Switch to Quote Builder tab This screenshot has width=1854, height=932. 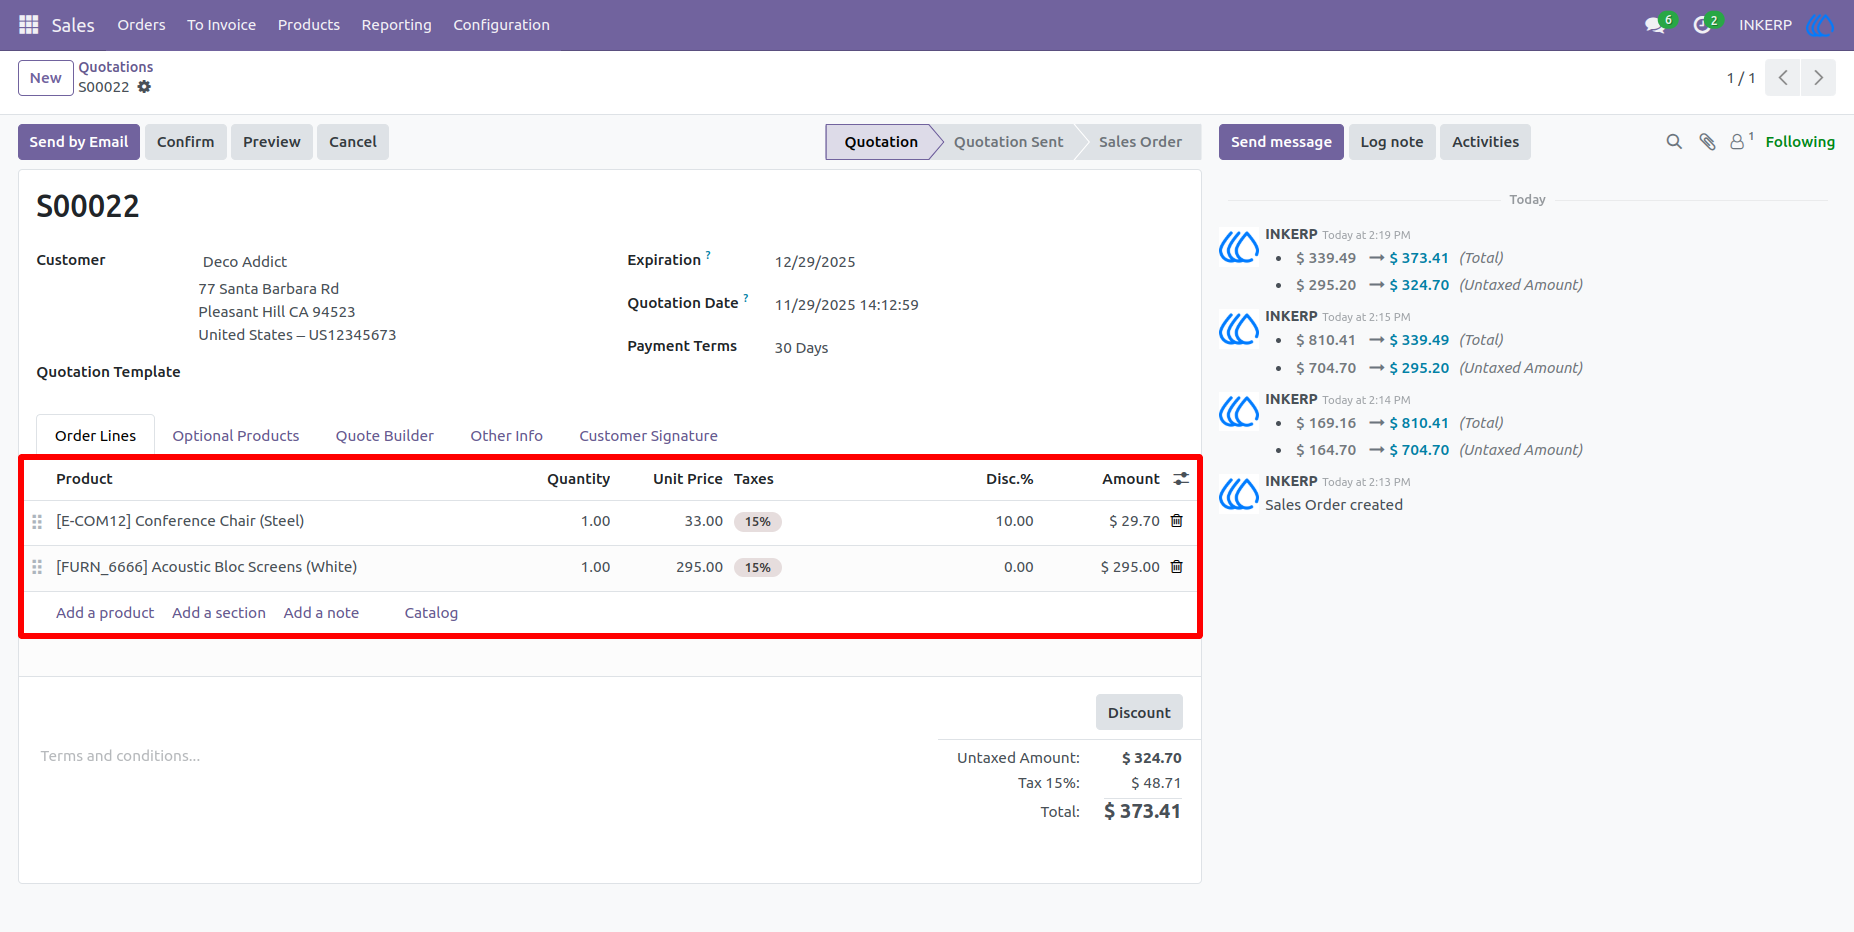[385, 436]
